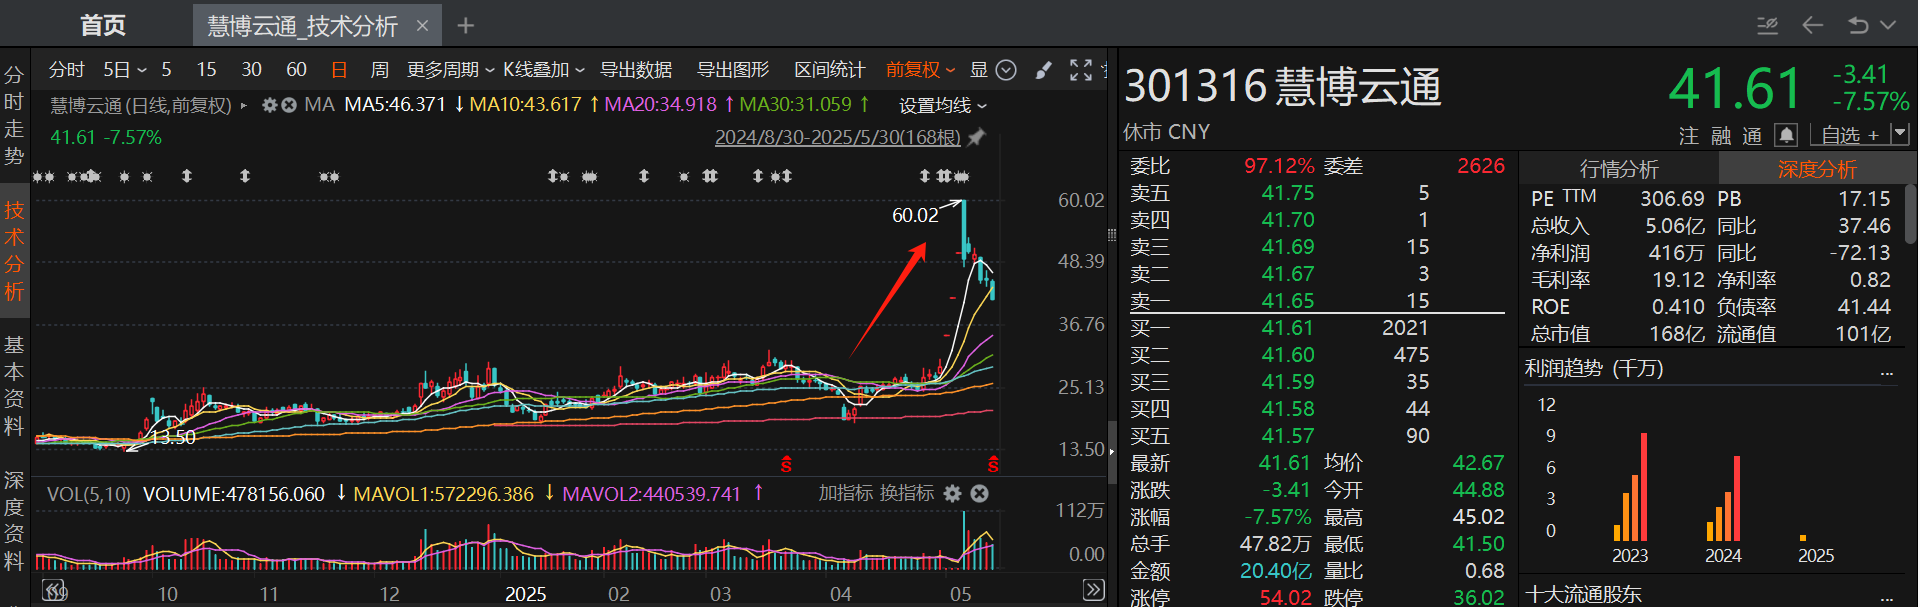This screenshot has width=1920, height=607.
Task: Expand 设置均线 dropdown
Action: tap(942, 106)
